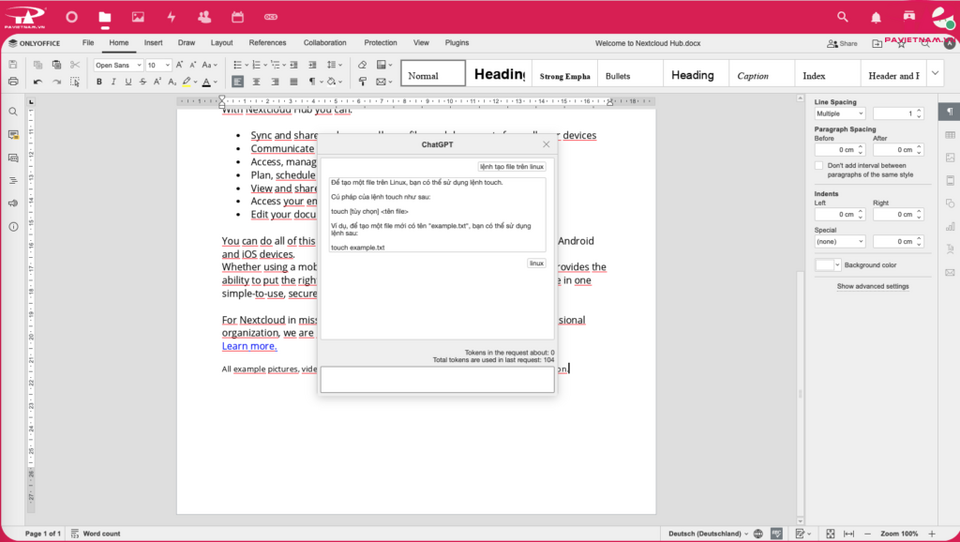Click the Fit to width icon

(x=849, y=534)
